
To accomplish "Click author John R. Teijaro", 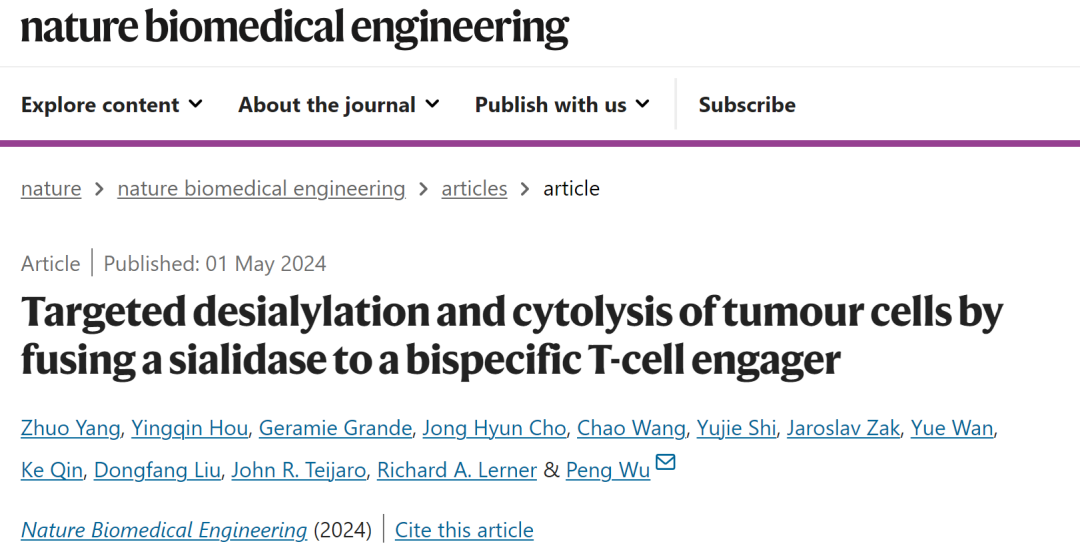I will 298,470.
